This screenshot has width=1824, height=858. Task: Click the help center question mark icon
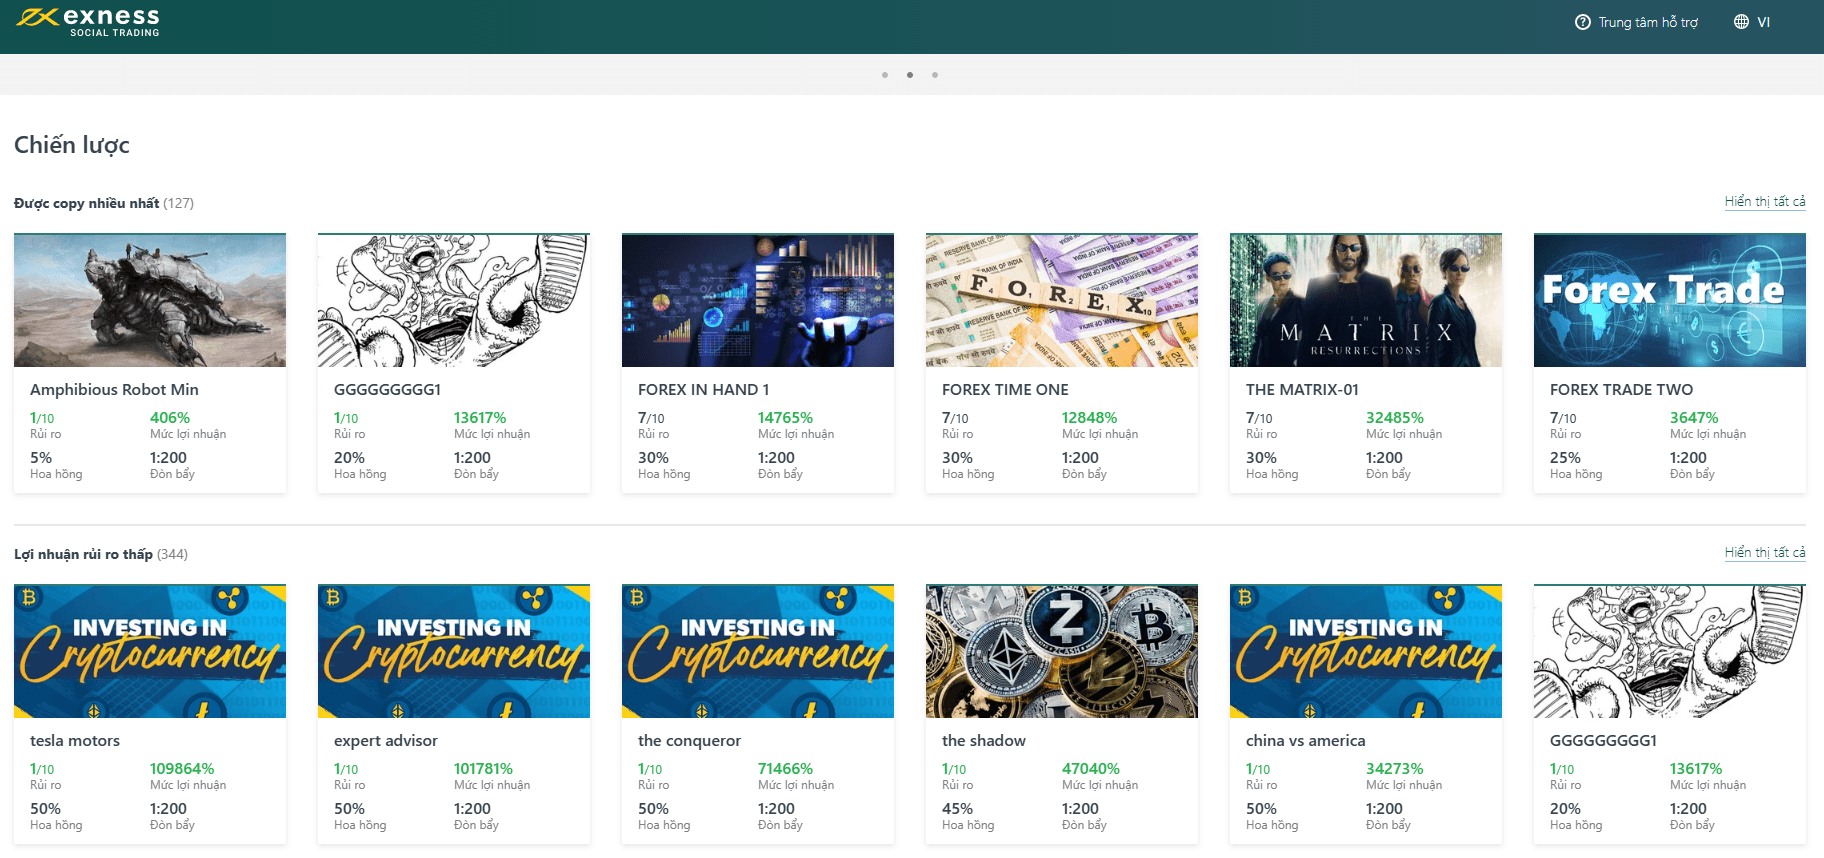tap(1582, 22)
